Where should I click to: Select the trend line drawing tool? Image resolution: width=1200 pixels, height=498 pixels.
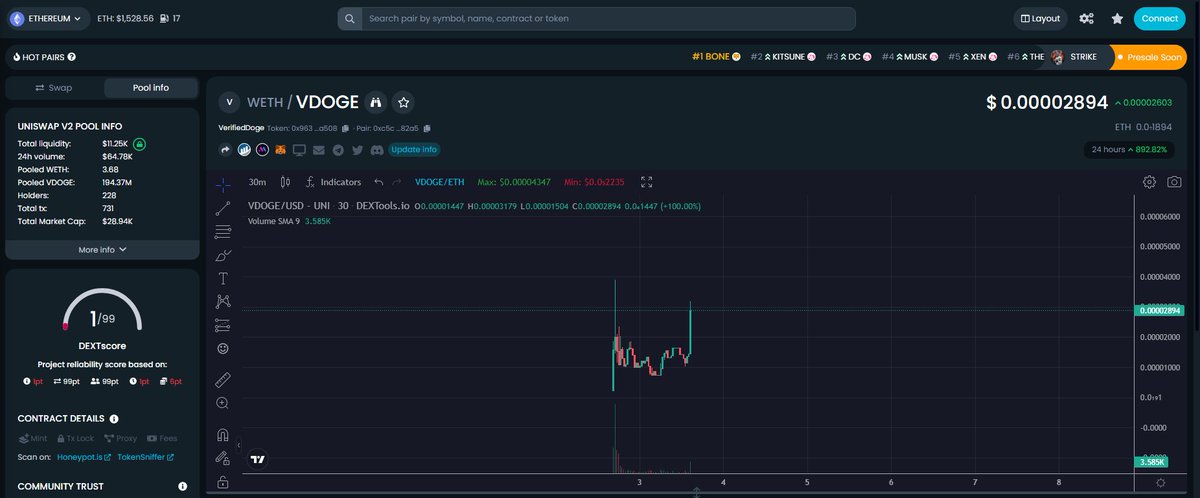pyautogui.click(x=223, y=209)
